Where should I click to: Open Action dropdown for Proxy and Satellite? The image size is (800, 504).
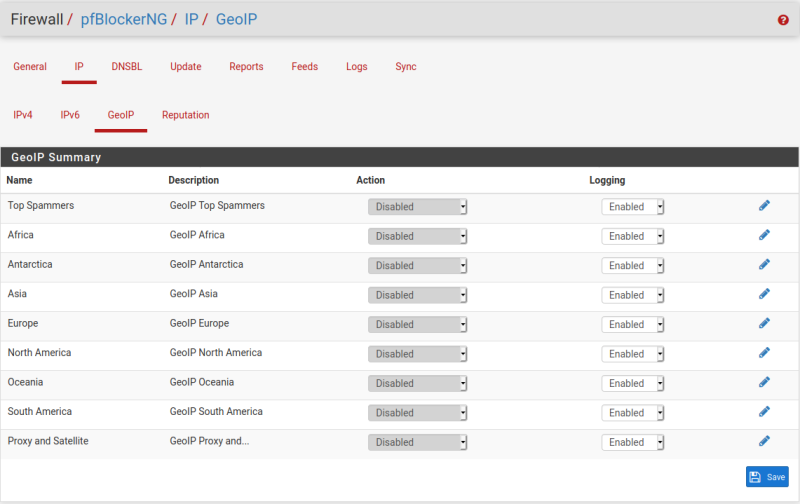tap(417, 442)
